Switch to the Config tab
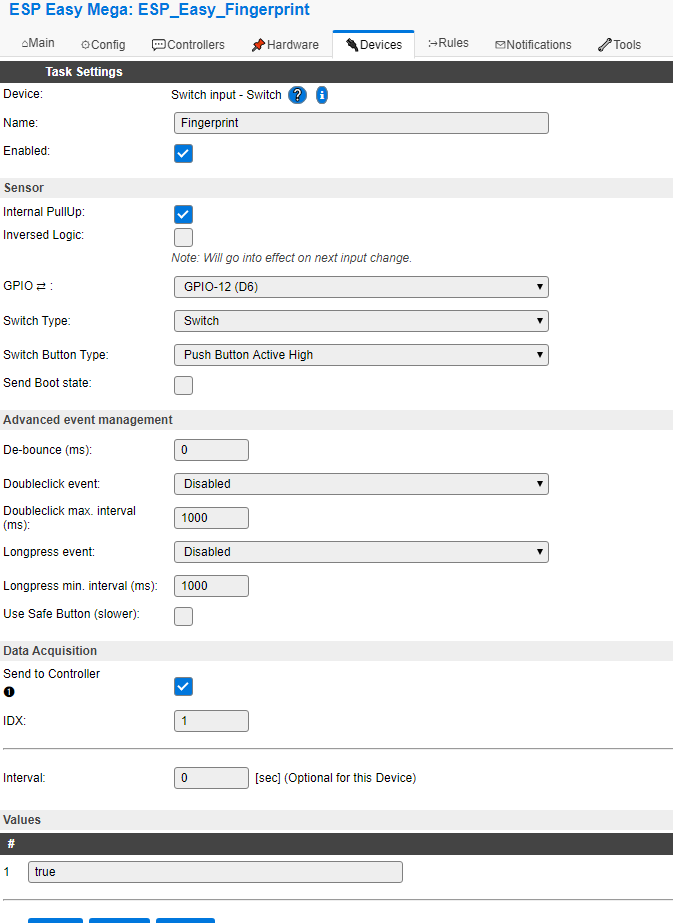 click(x=103, y=45)
